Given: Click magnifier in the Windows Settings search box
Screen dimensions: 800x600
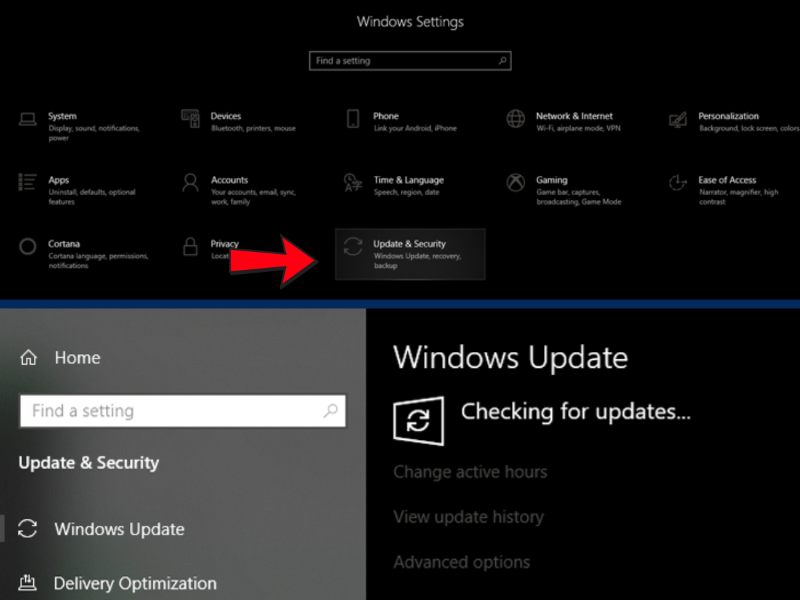Looking at the screenshot, I should 503,61.
